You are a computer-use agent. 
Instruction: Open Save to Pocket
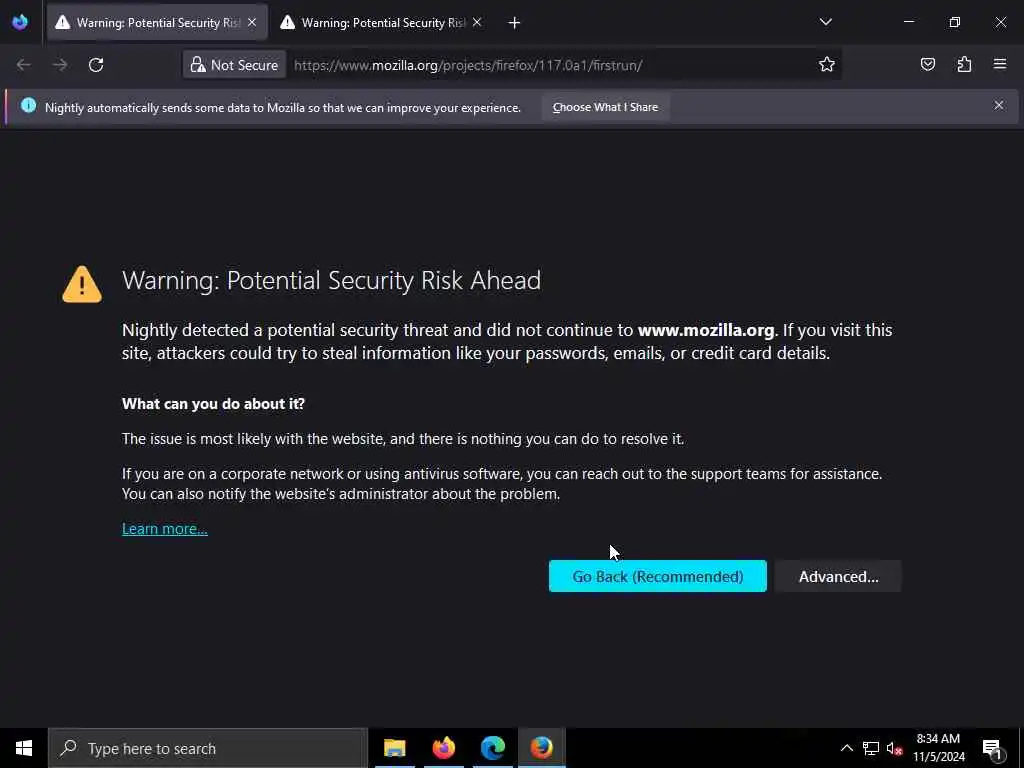pos(928,64)
